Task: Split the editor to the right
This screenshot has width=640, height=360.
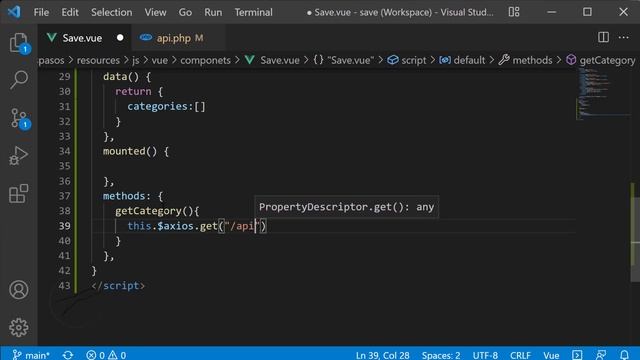Action: click(x=603, y=38)
